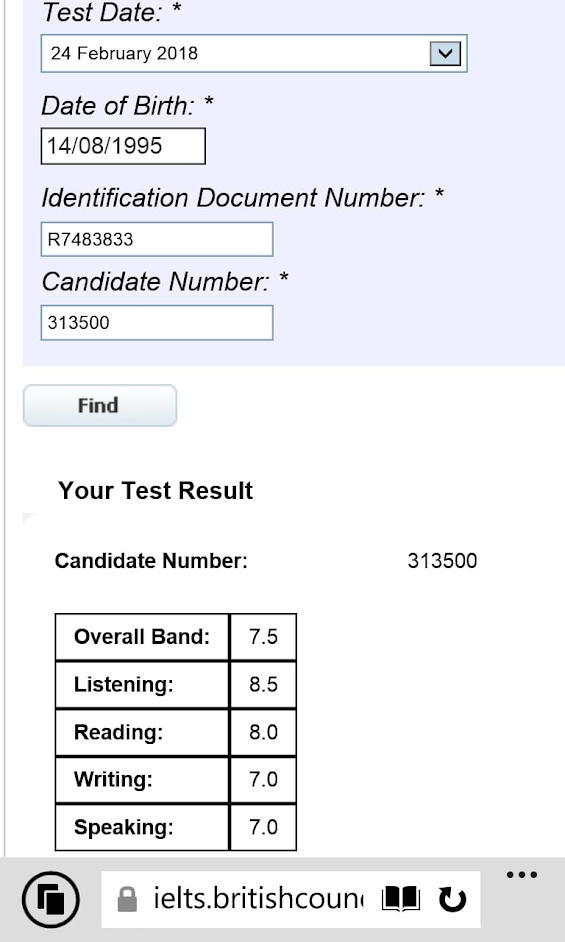
Task: Click the Identification Document Number field
Action: [x=157, y=239]
